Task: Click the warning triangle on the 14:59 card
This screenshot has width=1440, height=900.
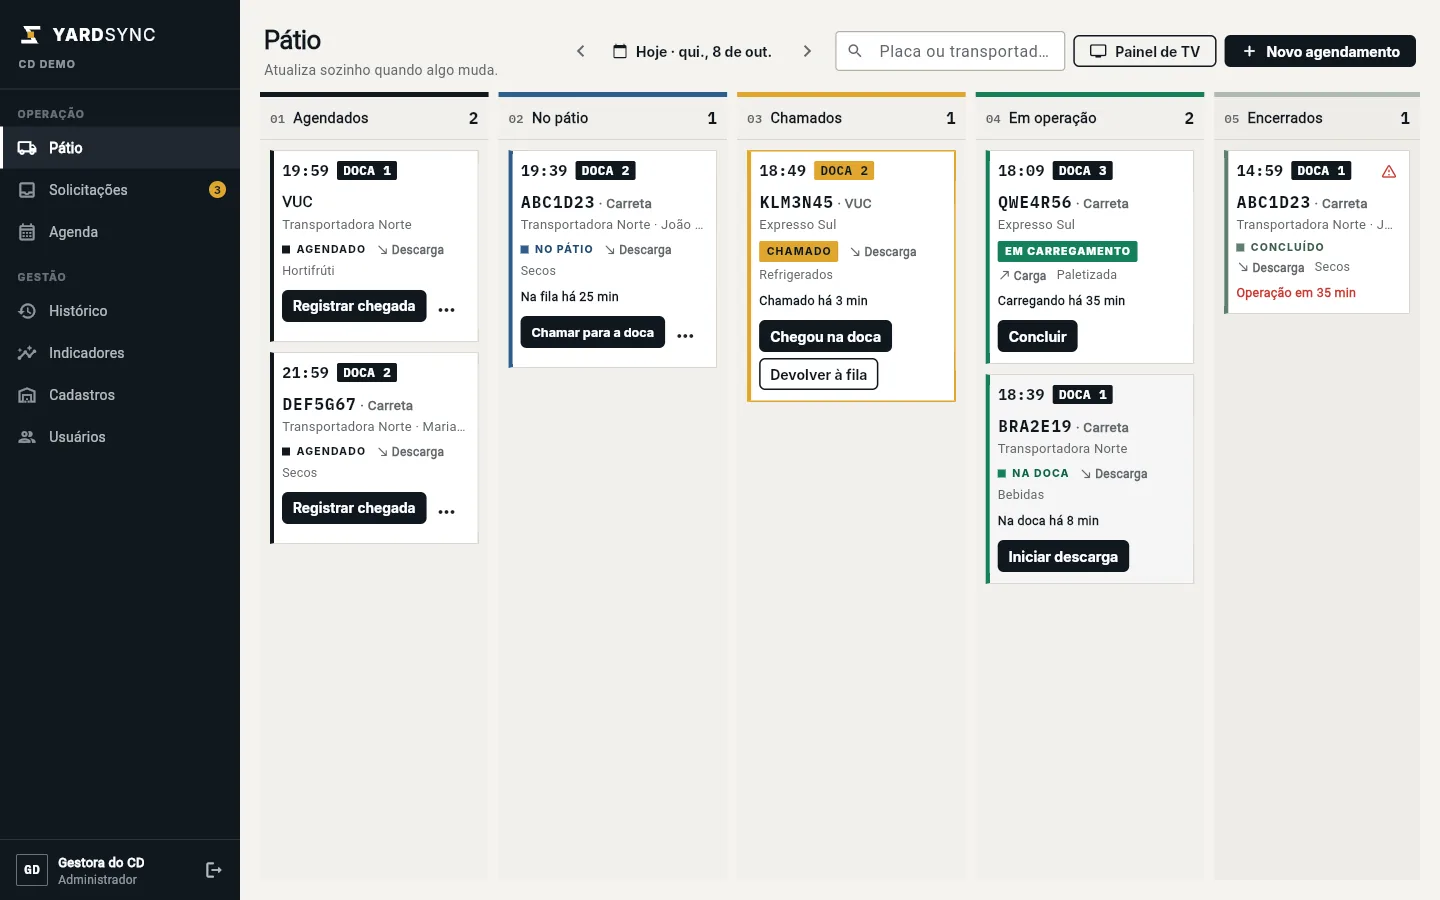Action: 1389,171
